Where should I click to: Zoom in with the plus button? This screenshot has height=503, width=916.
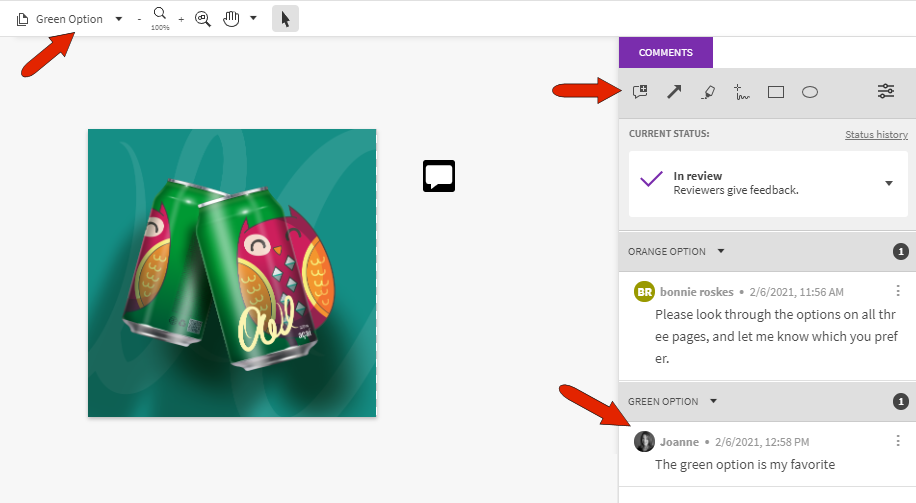tap(181, 19)
